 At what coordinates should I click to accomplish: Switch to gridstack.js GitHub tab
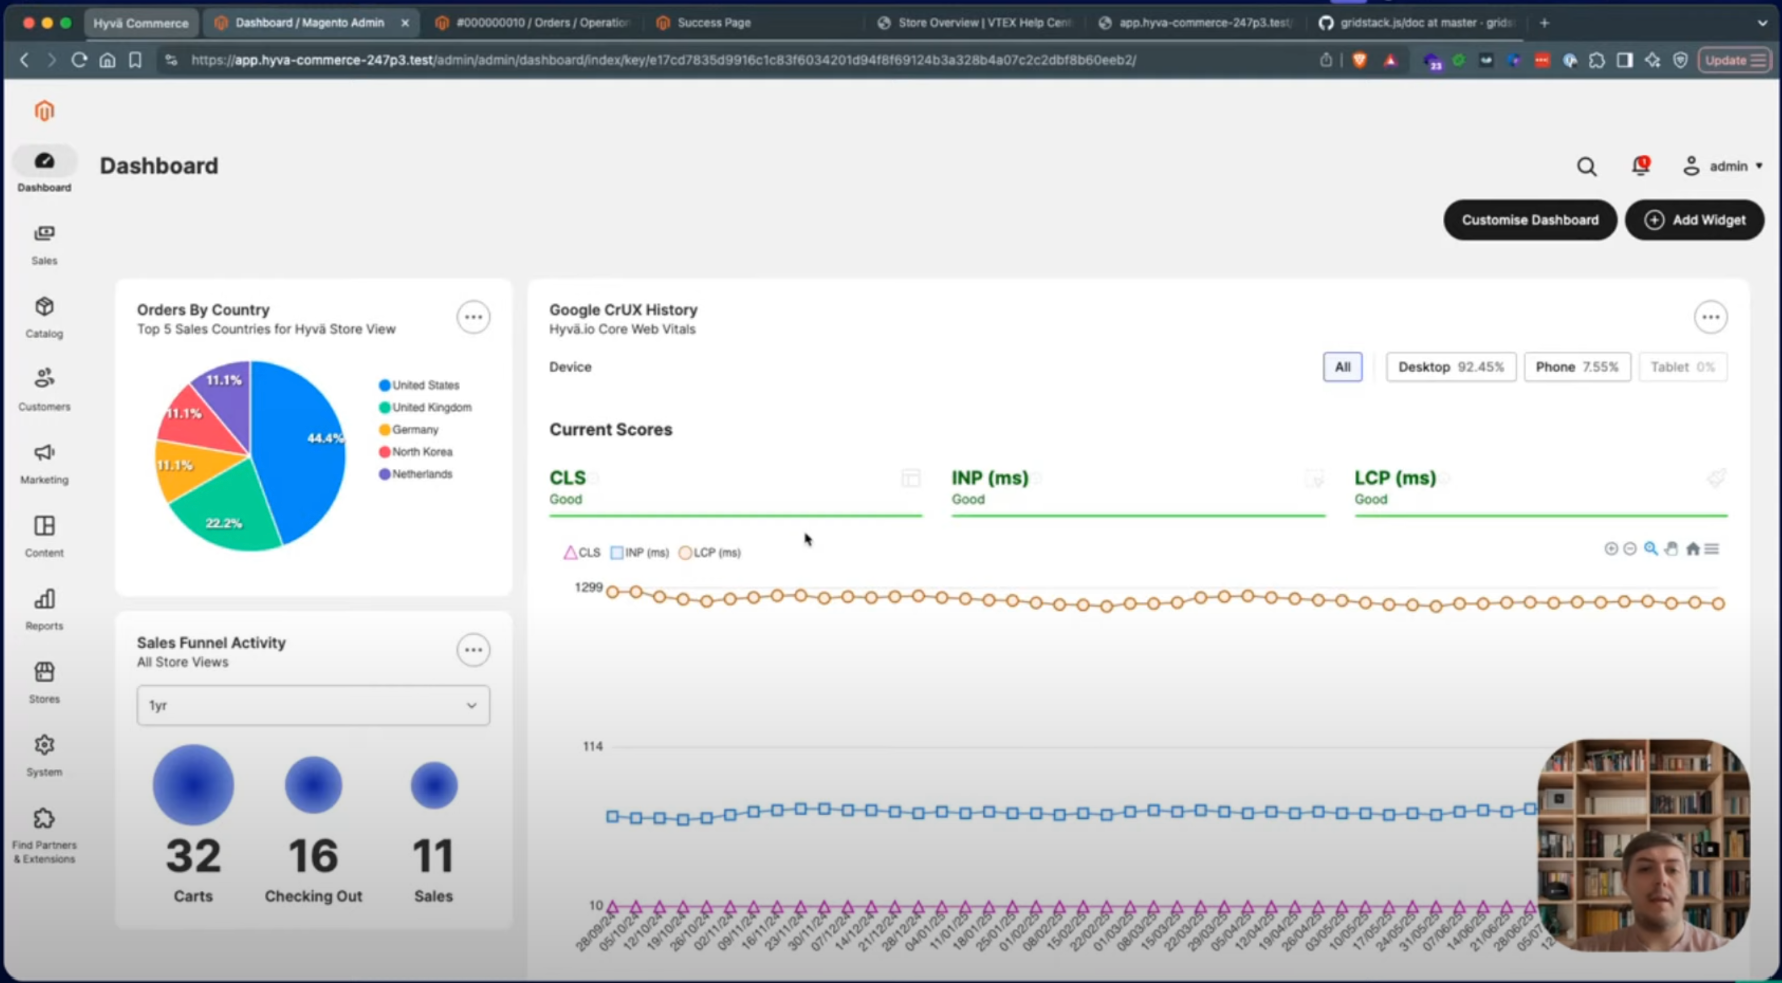click(1418, 22)
